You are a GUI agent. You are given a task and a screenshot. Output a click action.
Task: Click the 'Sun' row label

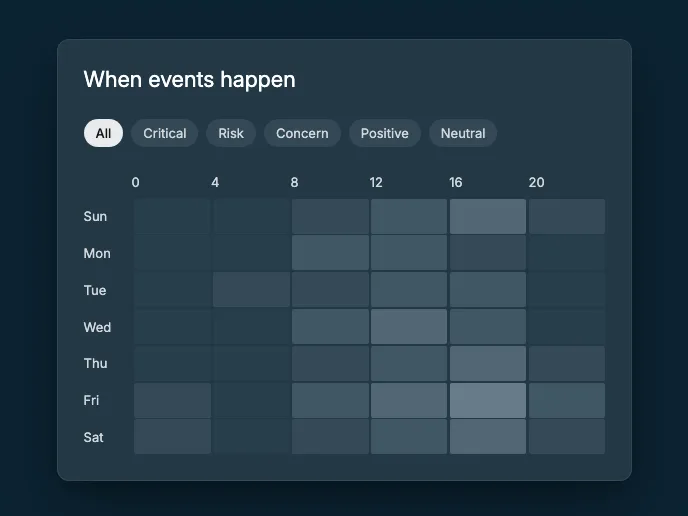(95, 216)
